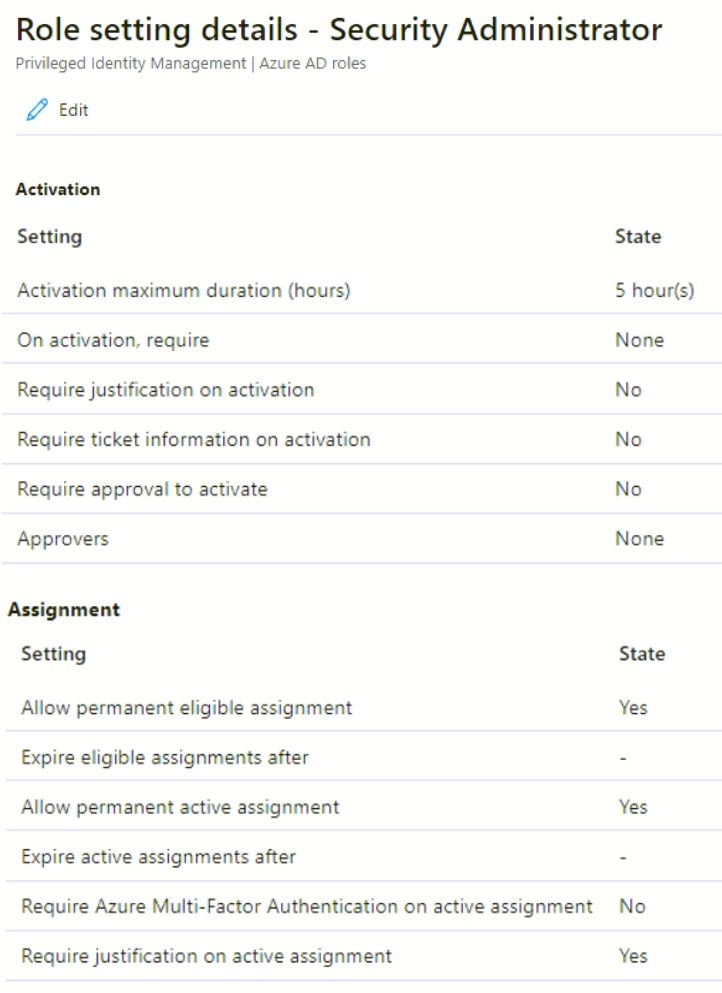This screenshot has height=993, width=722.
Task: Click the Approvers setting row
Action: tap(63, 539)
